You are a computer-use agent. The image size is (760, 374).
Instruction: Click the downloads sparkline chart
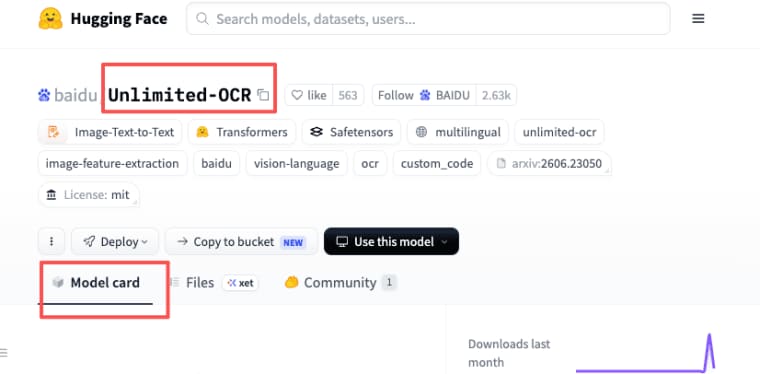(x=645, y=352)
